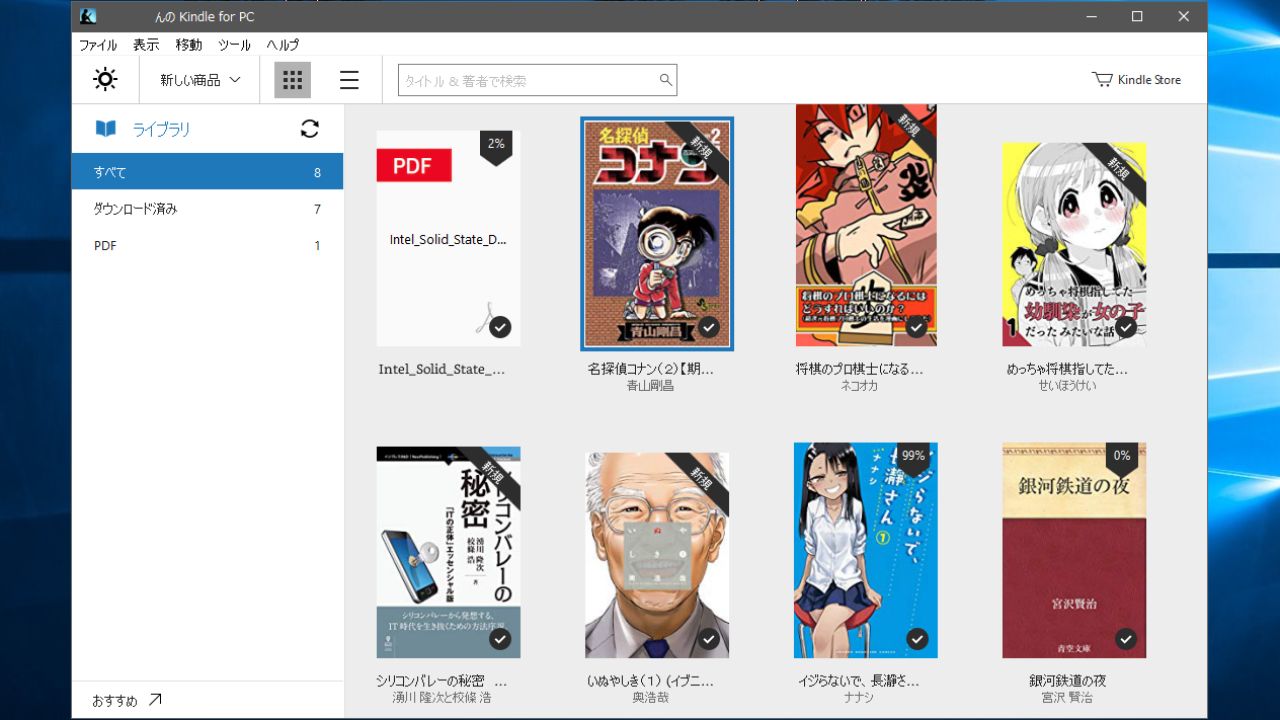
Task: Open the ヘルプ menu
Action: point(283,45)
